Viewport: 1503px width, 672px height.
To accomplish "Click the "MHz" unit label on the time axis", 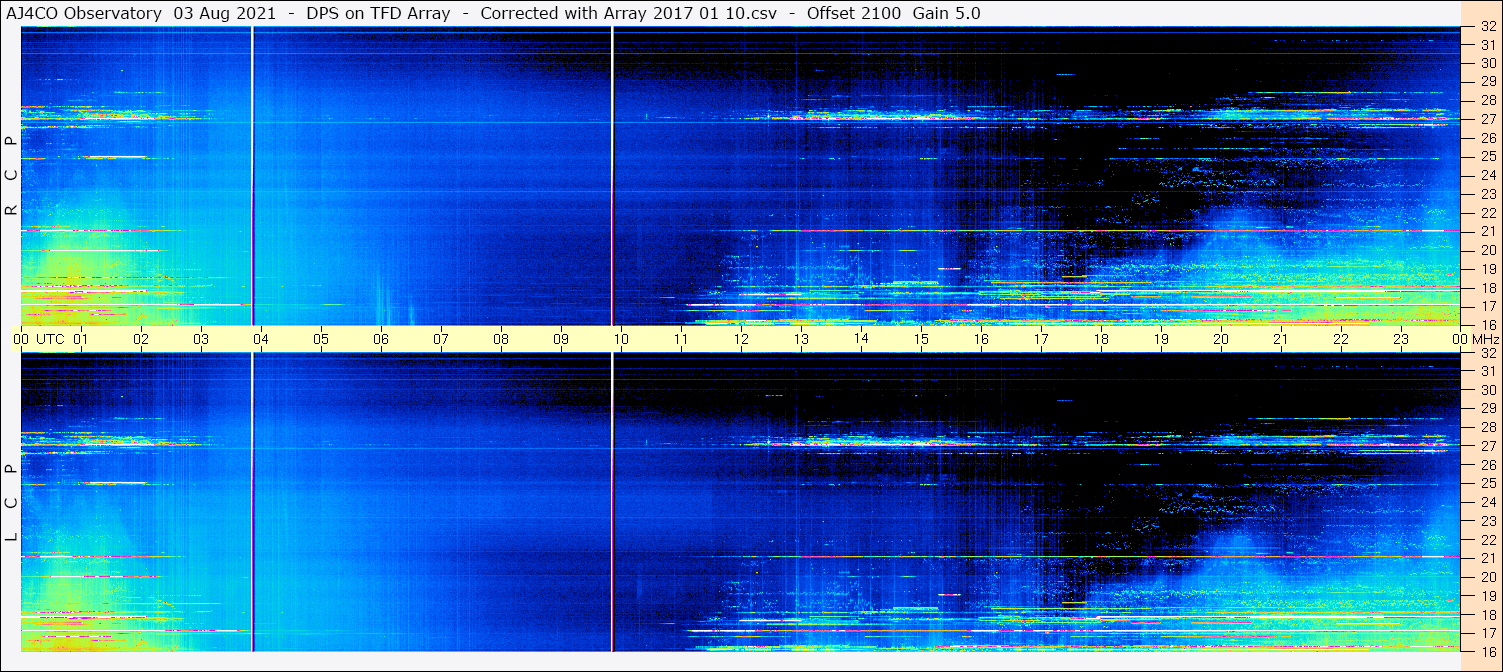I will [1485, 339].
